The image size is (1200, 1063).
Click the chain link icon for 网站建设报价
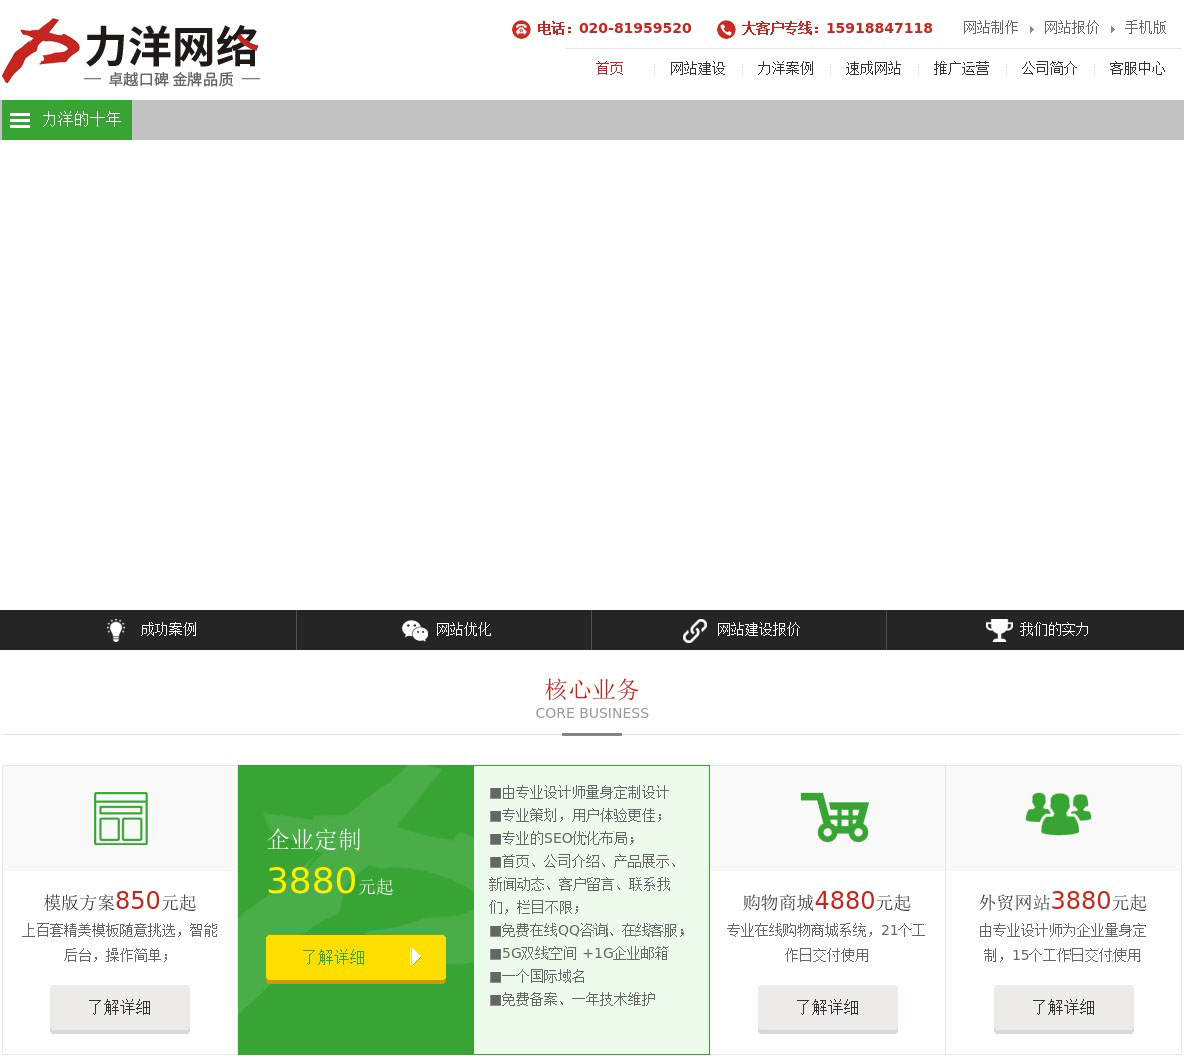694,630
